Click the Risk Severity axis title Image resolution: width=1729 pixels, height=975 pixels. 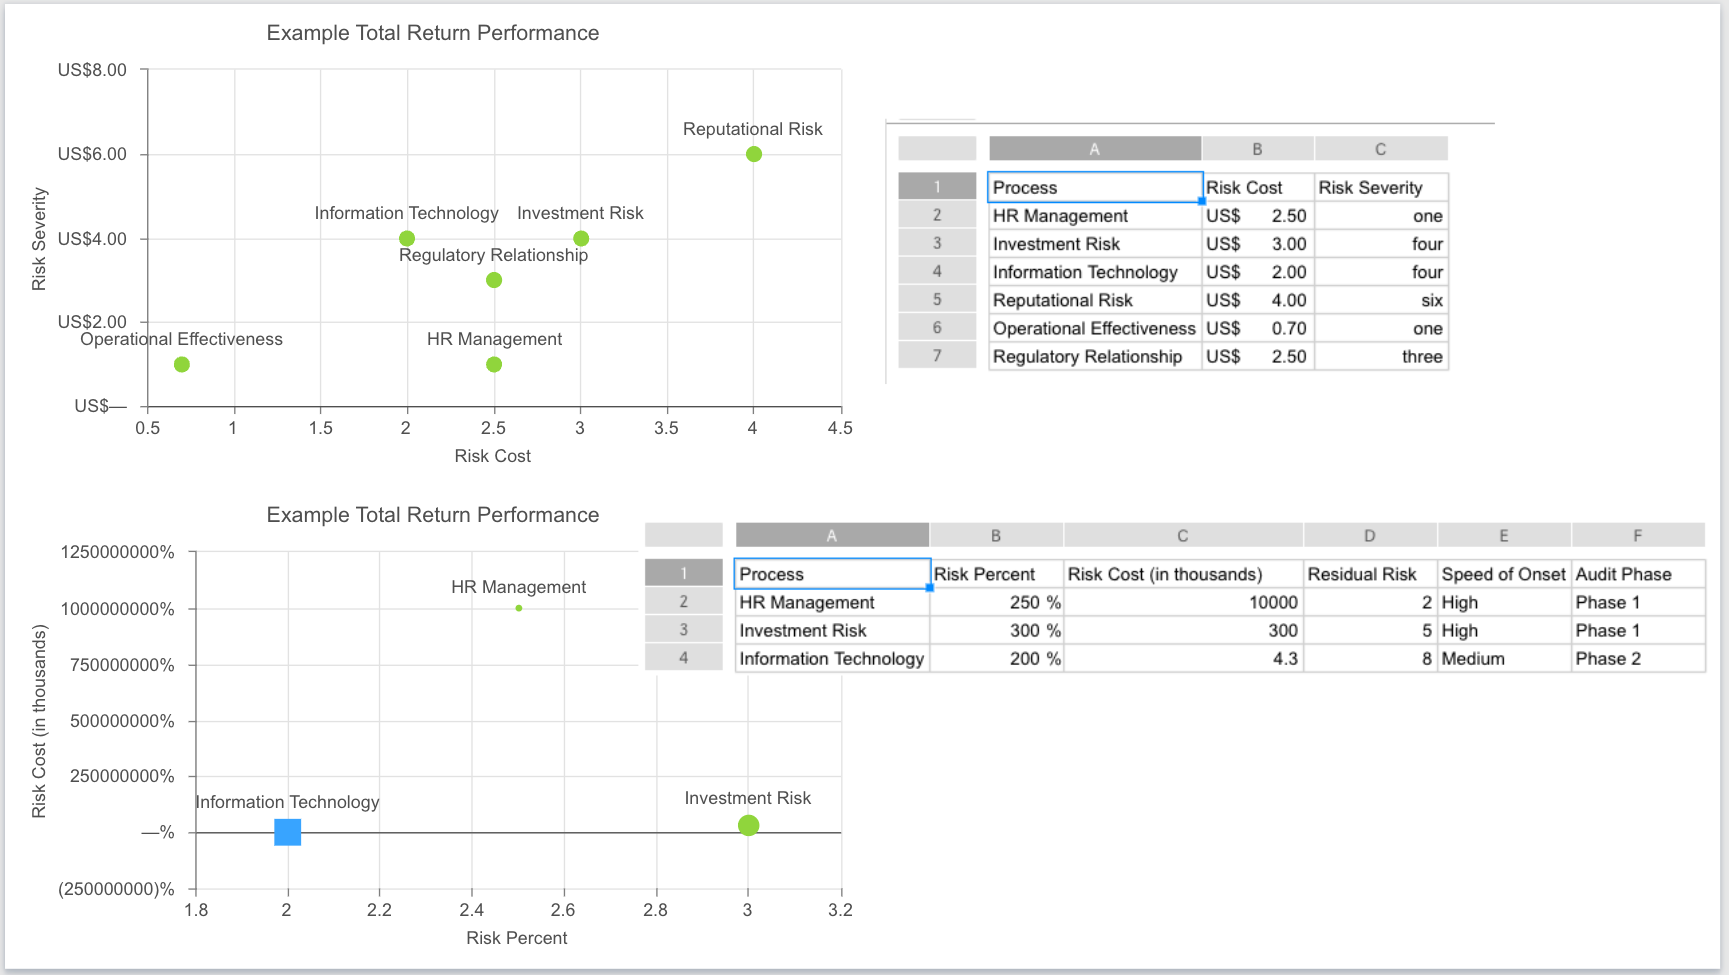pyautogui.click(x=39, y=239)
